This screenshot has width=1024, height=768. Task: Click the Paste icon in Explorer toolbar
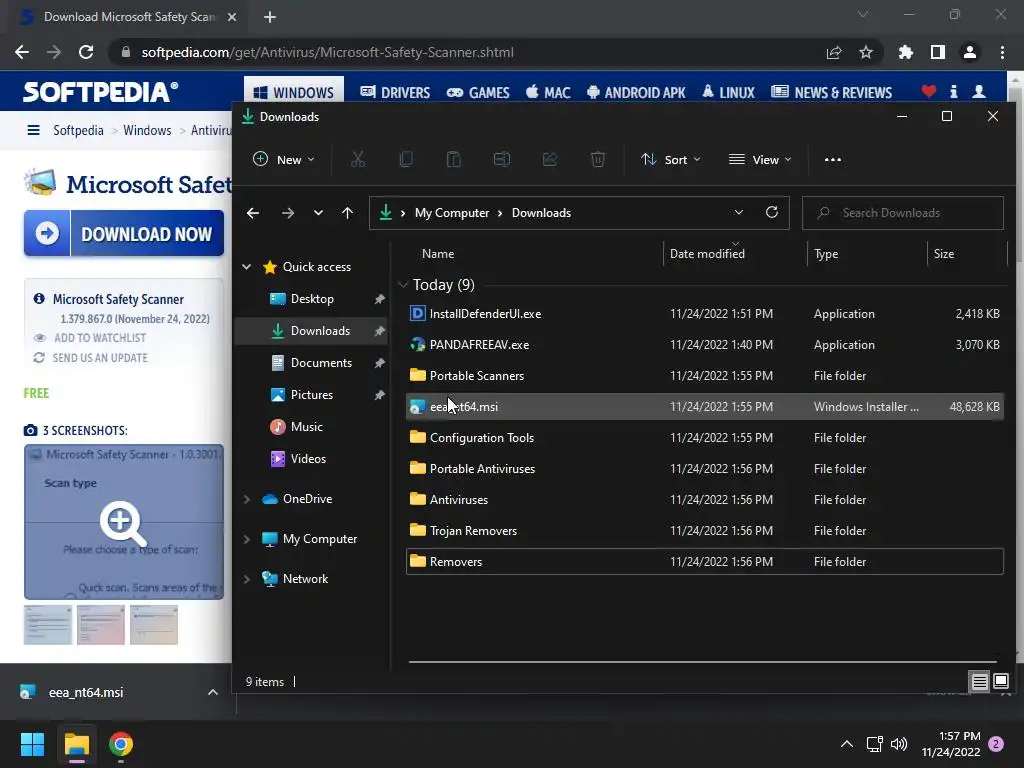click(x=454, y=159)
